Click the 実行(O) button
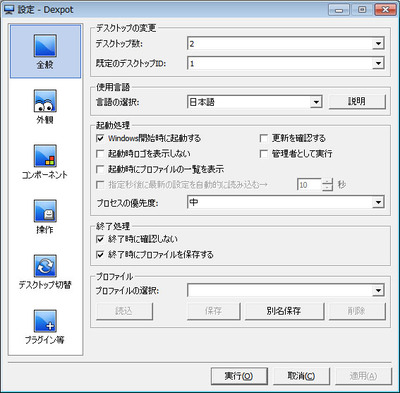The width and height of the screenshot is (400, 393). click(239, 376)
